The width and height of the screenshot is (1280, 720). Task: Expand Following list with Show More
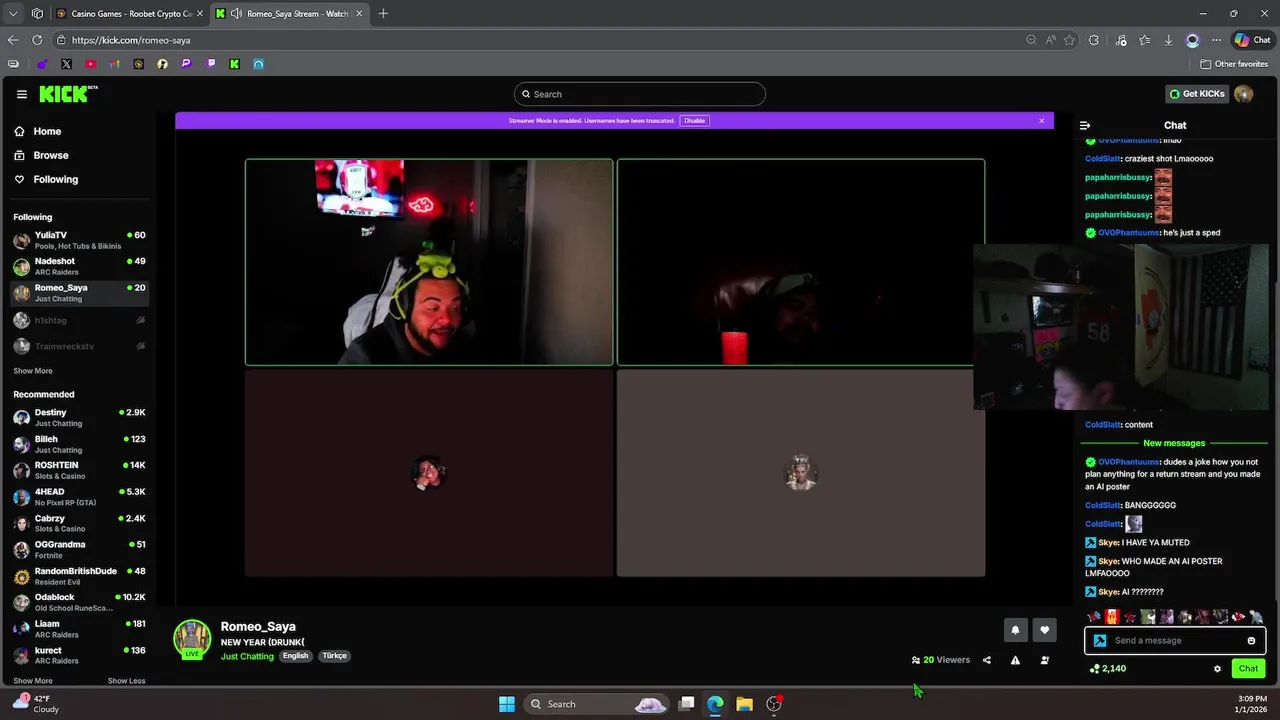pyautogui.click(x=33, y=371)
